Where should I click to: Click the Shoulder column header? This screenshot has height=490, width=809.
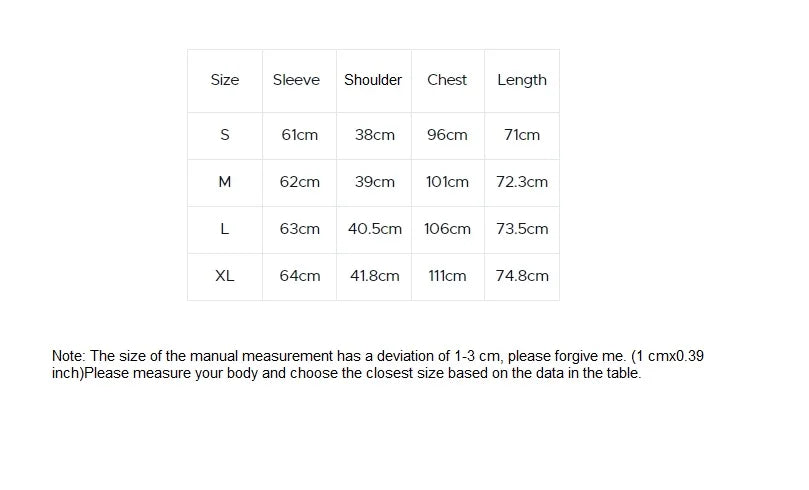pos(373,80)
